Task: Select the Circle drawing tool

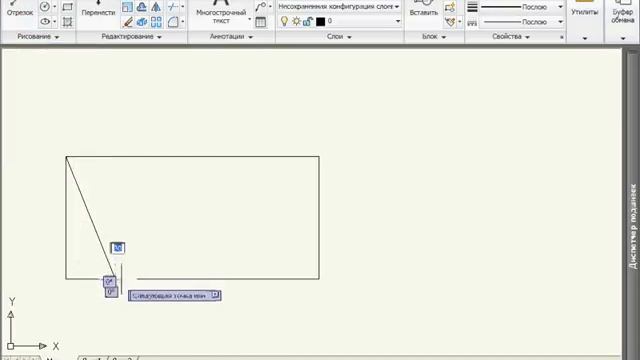Action: tap(45, 7)
